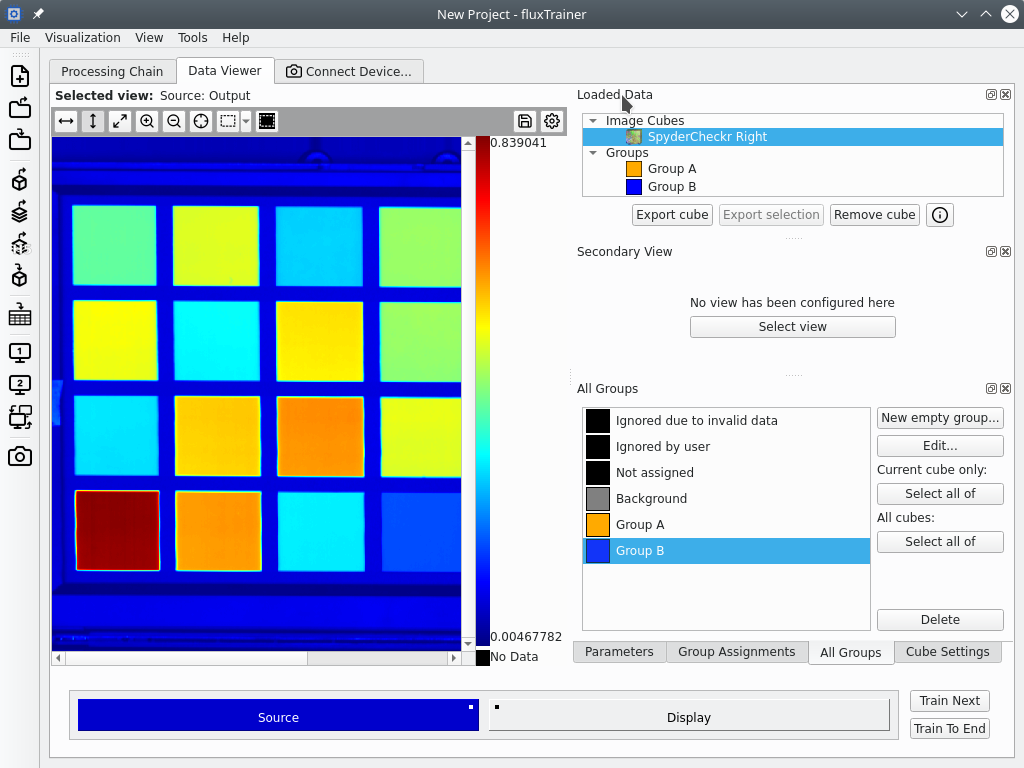1024x768 pixels.
Task: Select the Source processing node
Action: [278, 715]
